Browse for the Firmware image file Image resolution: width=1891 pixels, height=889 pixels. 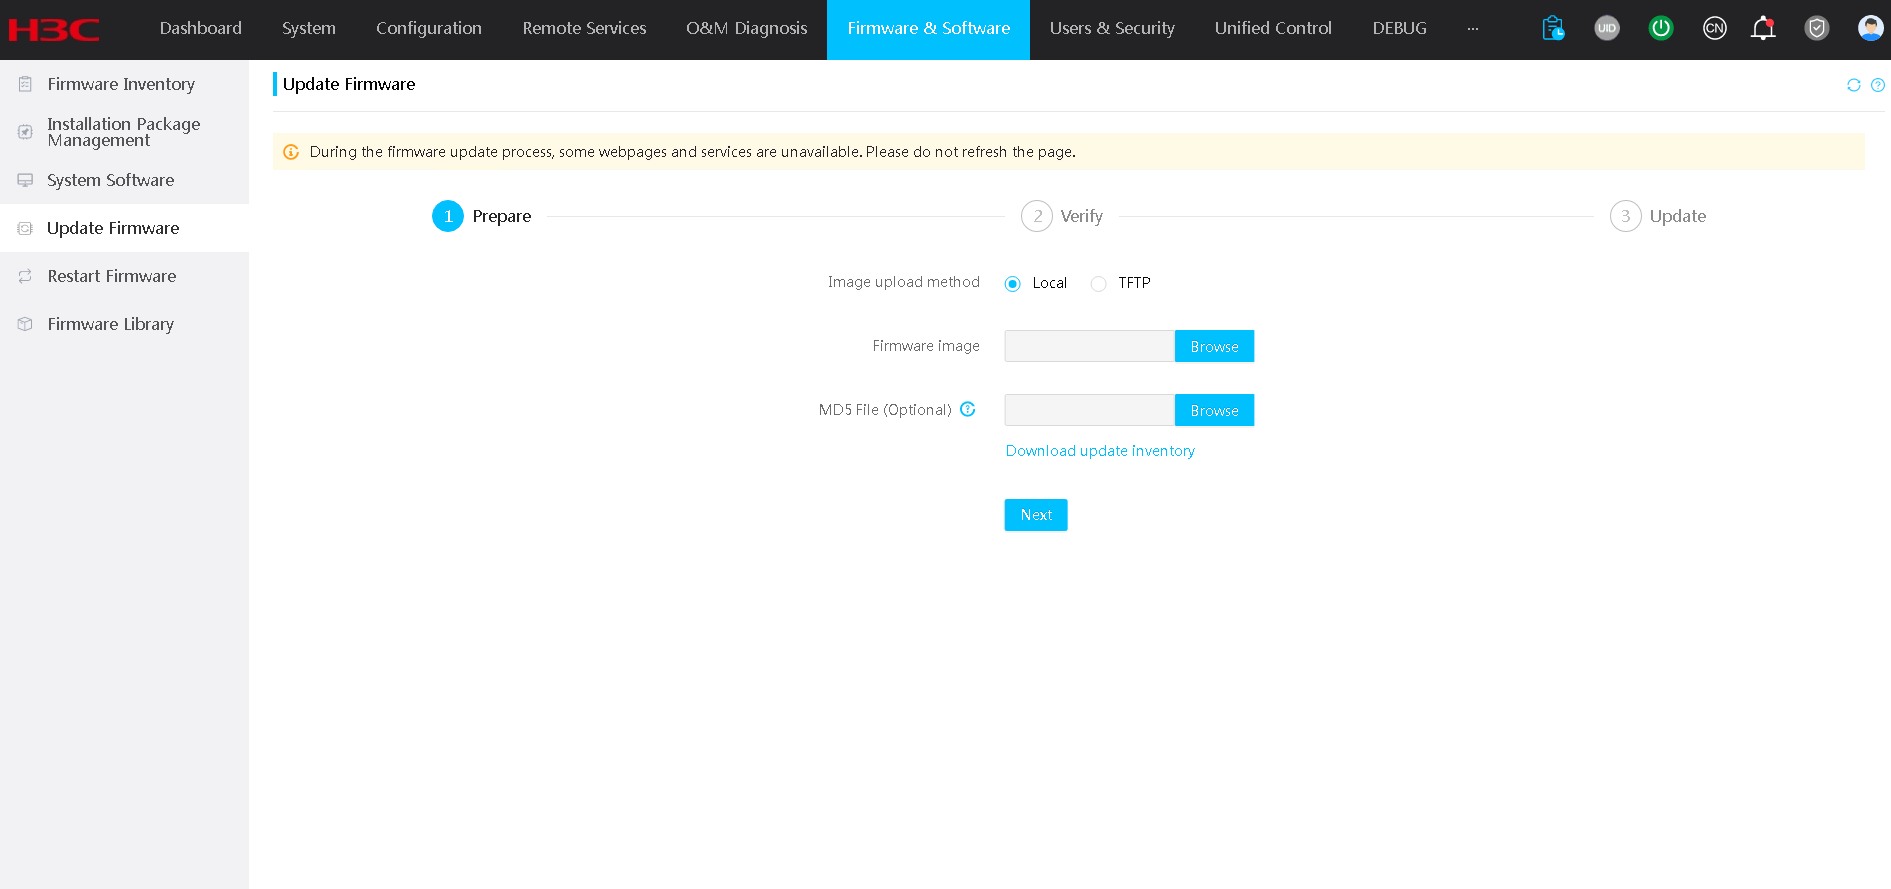pos(1214,346)
